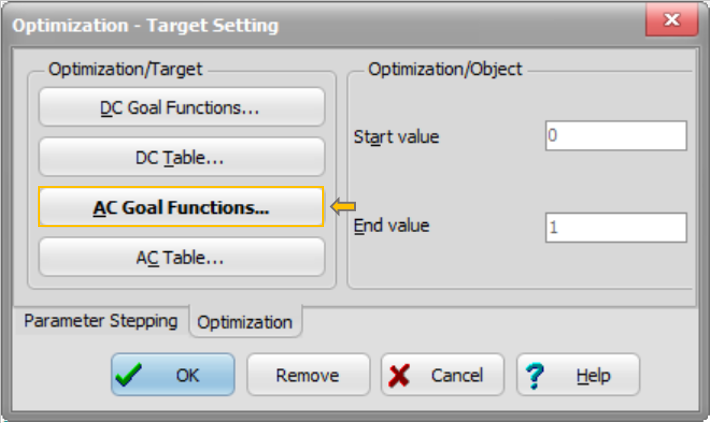710x423 pixels.
Task: Switch to the Optimization tab
Action: click(x=245, y=322)
